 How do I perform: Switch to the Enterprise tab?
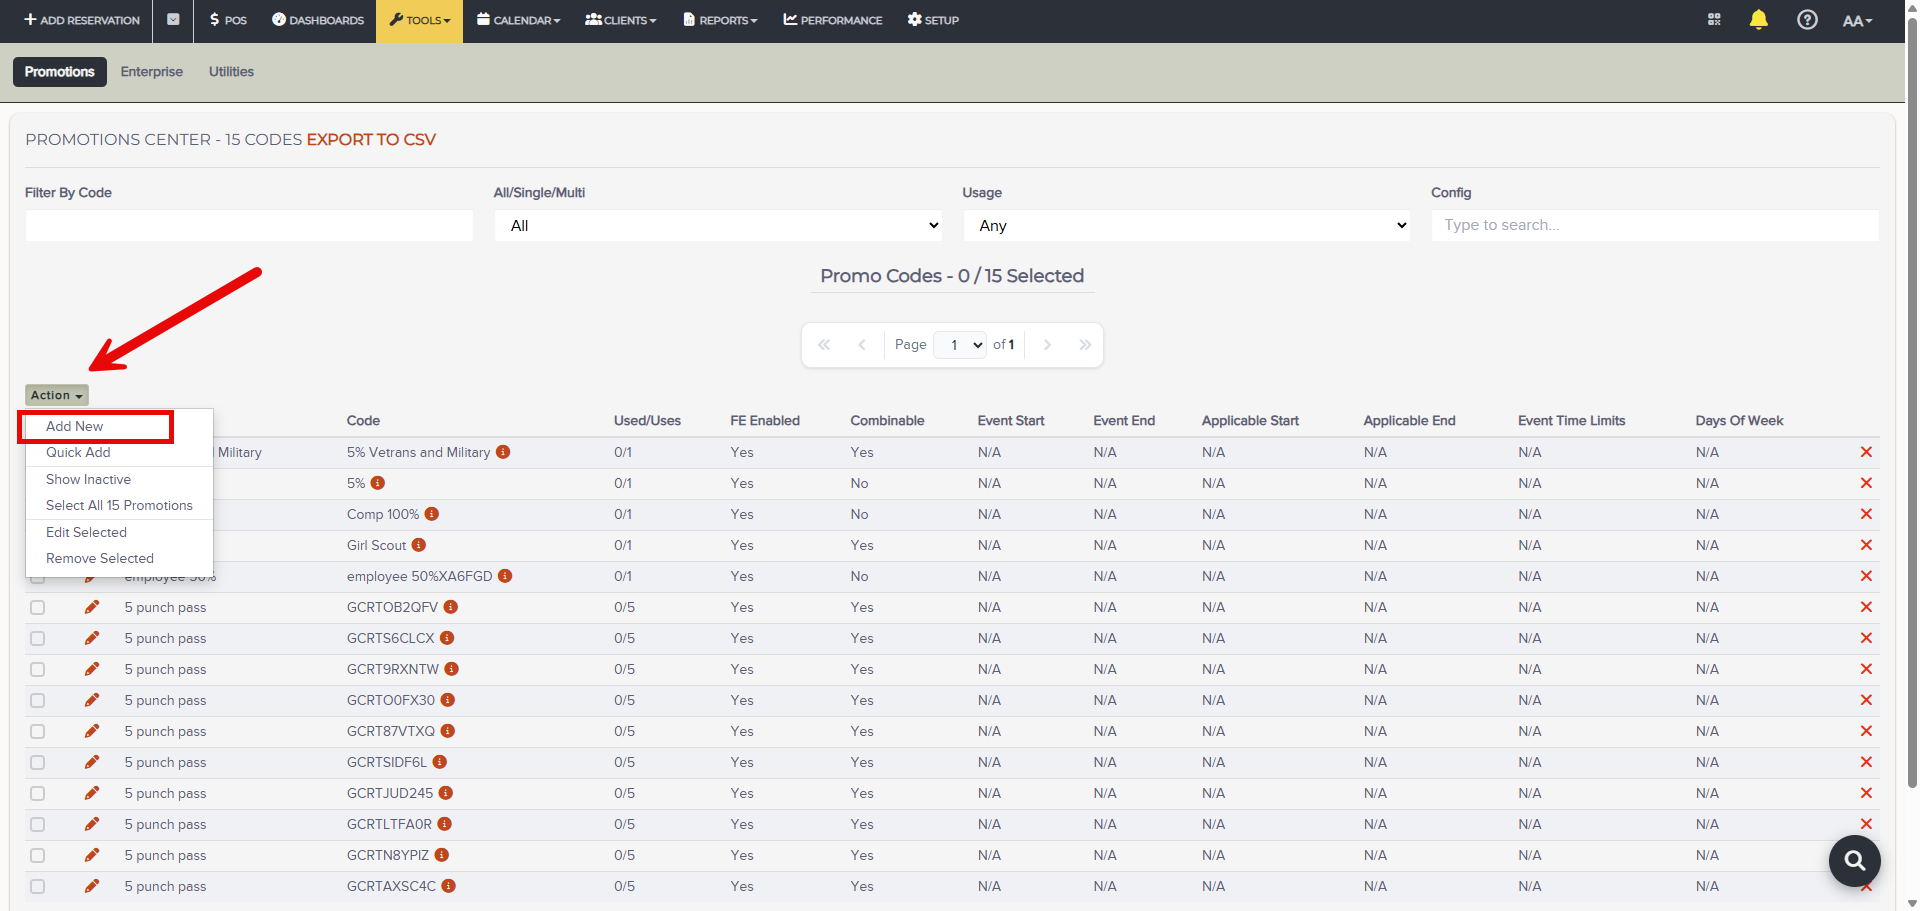tap(152, 72)
